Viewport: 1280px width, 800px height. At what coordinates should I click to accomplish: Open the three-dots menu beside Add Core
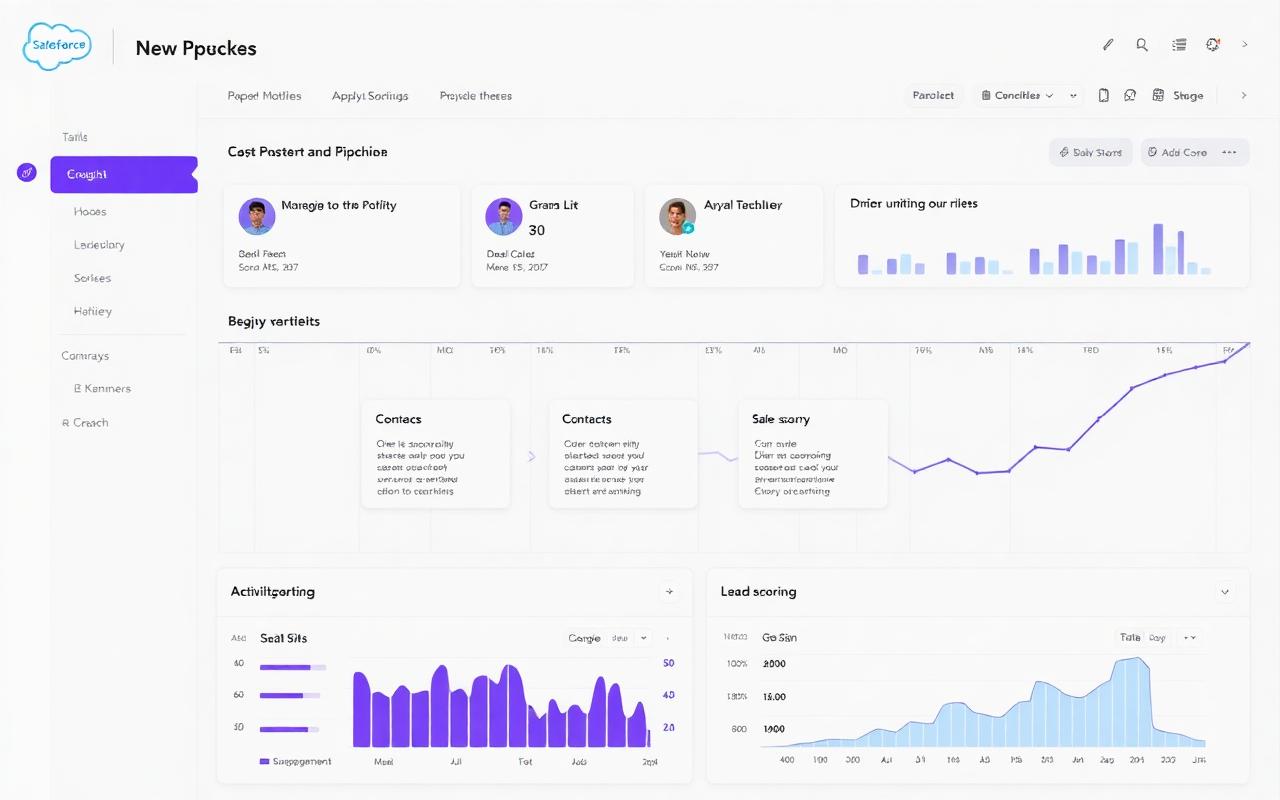click(x=1230, y=153)
